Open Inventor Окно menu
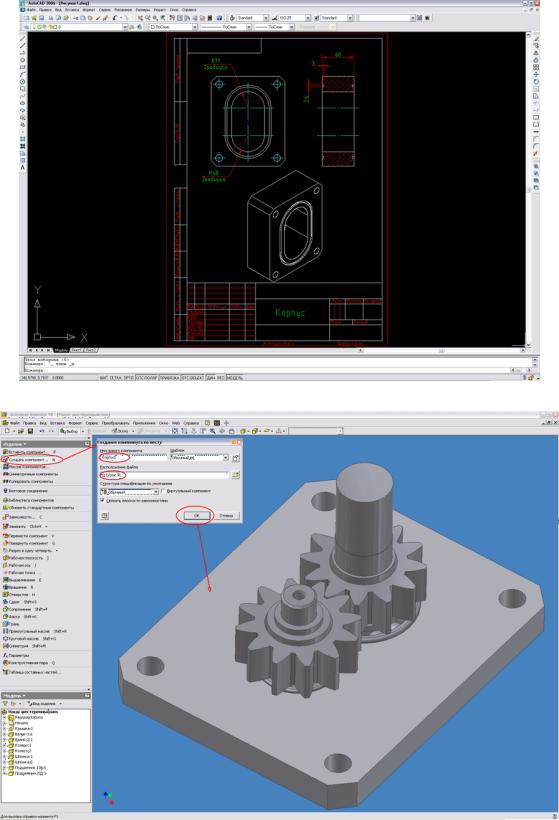Screen dimensions: 559x820 [x=164, y=423]
